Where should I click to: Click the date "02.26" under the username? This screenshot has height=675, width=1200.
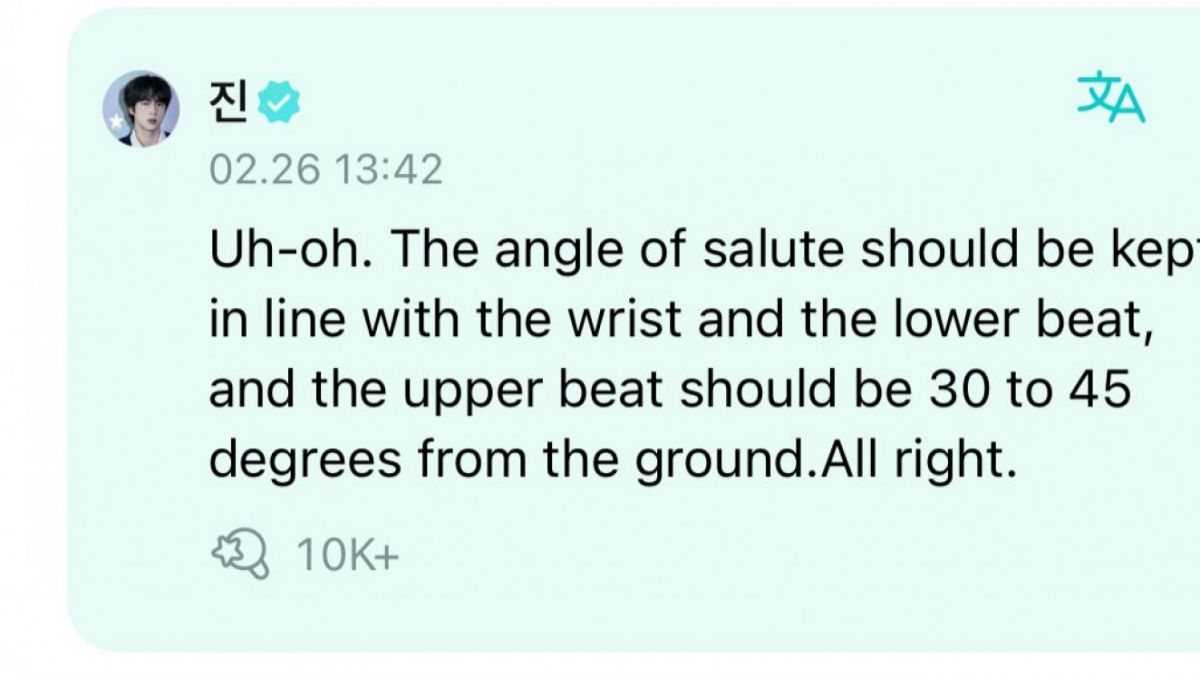coord(264,170)
